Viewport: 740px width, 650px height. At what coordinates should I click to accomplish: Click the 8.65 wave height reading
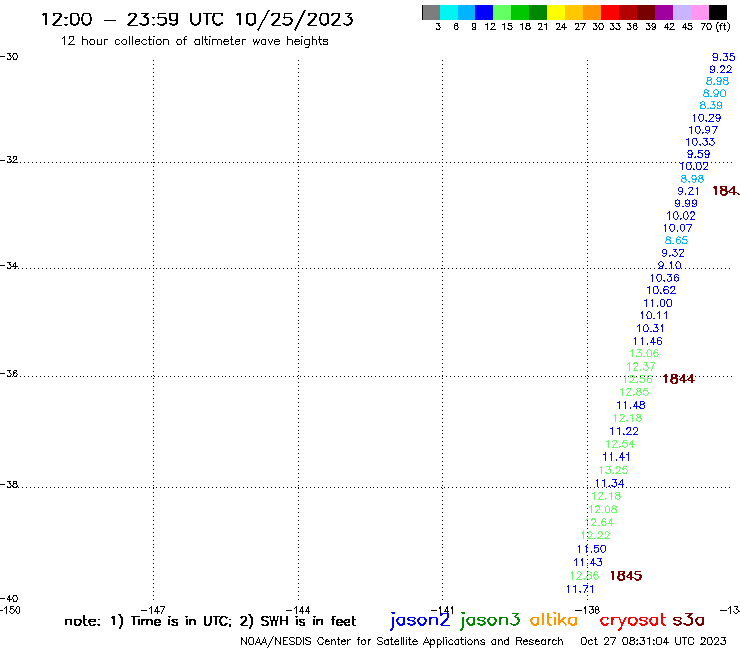pos(676,240)
